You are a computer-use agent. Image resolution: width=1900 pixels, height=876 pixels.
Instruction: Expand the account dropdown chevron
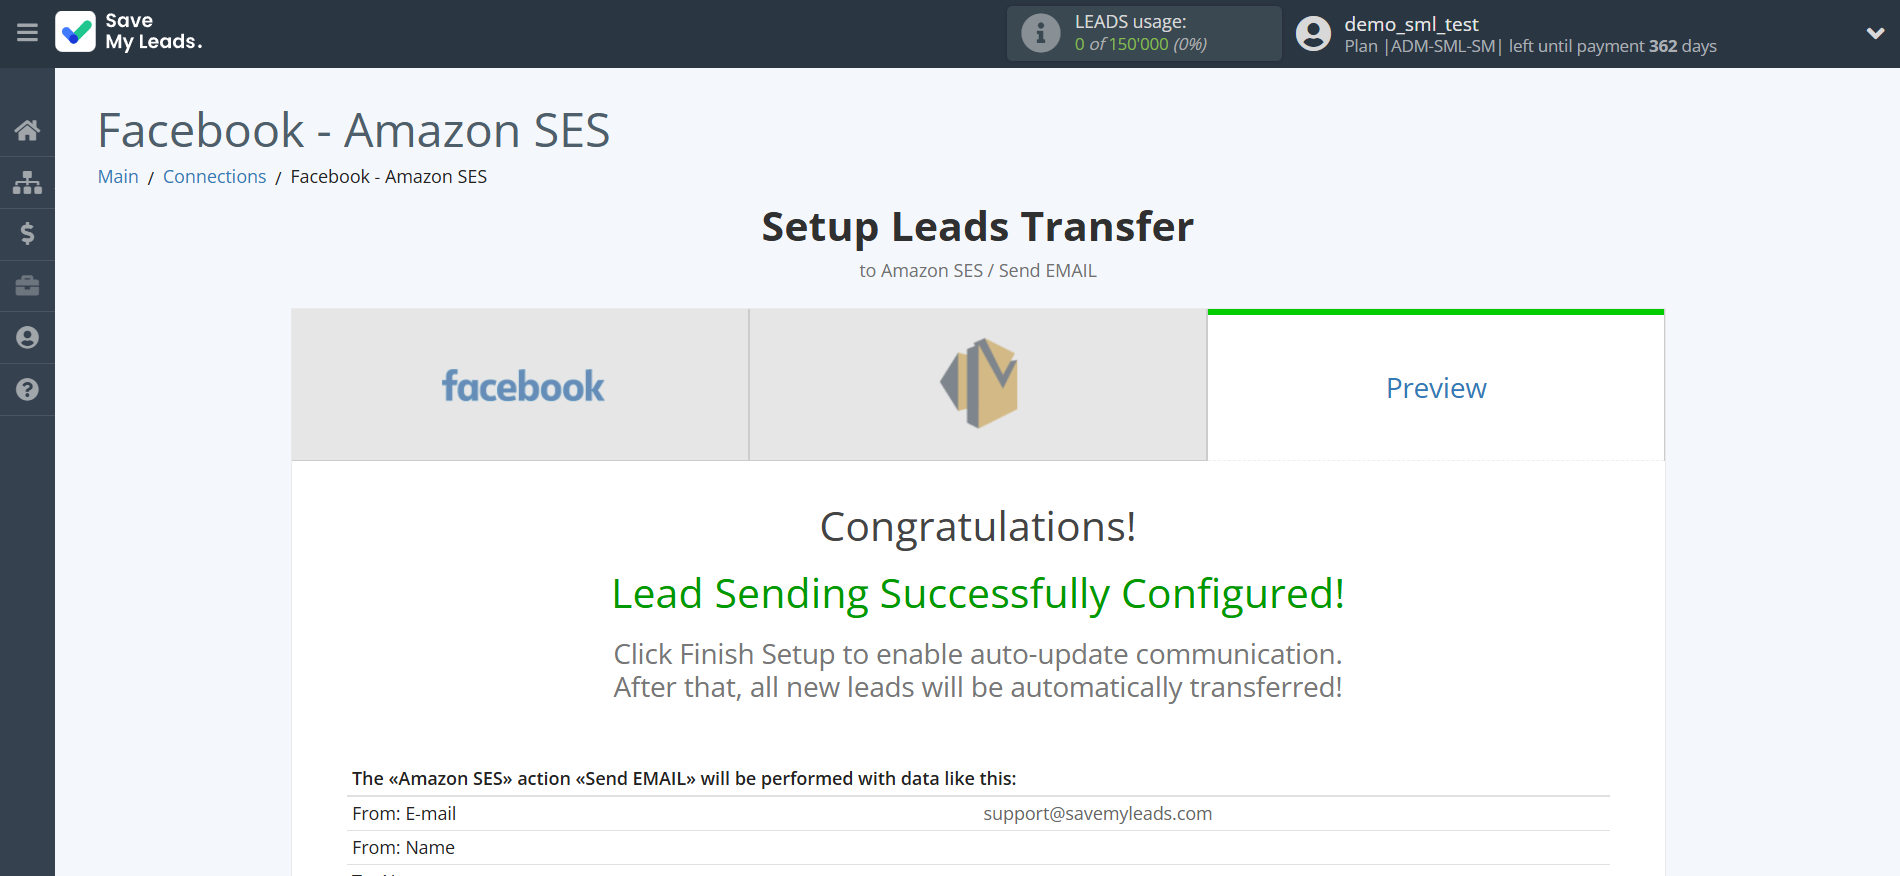[1875, 33]
